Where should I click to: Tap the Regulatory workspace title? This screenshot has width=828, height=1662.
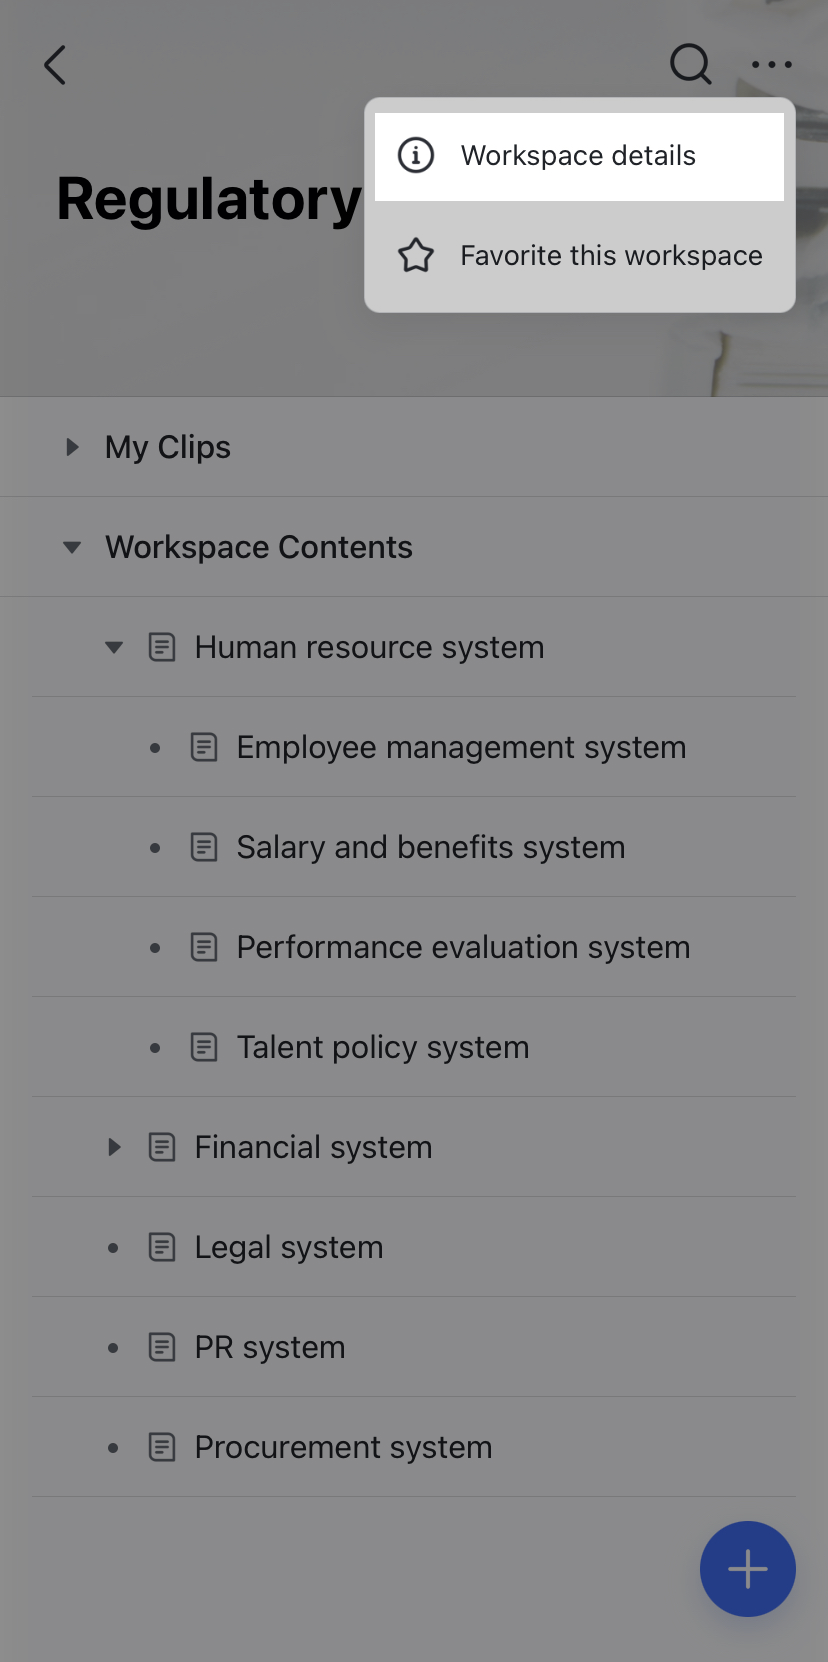point(209,199)
